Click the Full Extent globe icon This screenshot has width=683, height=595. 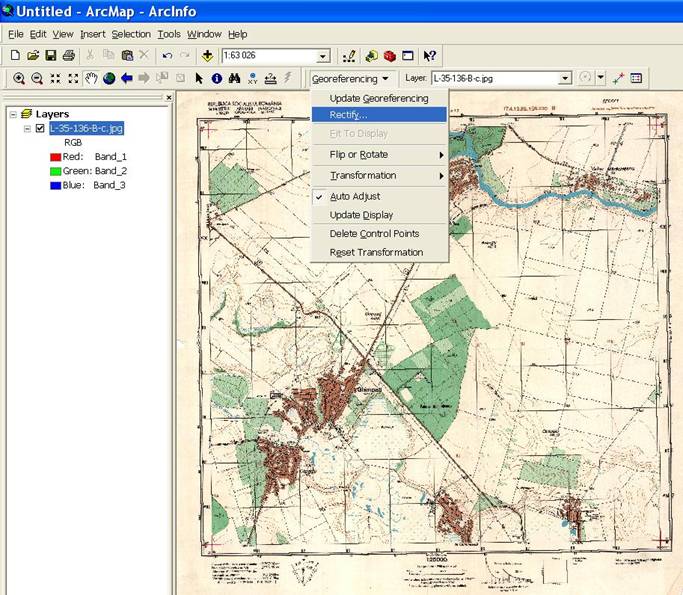coord(109,78)
